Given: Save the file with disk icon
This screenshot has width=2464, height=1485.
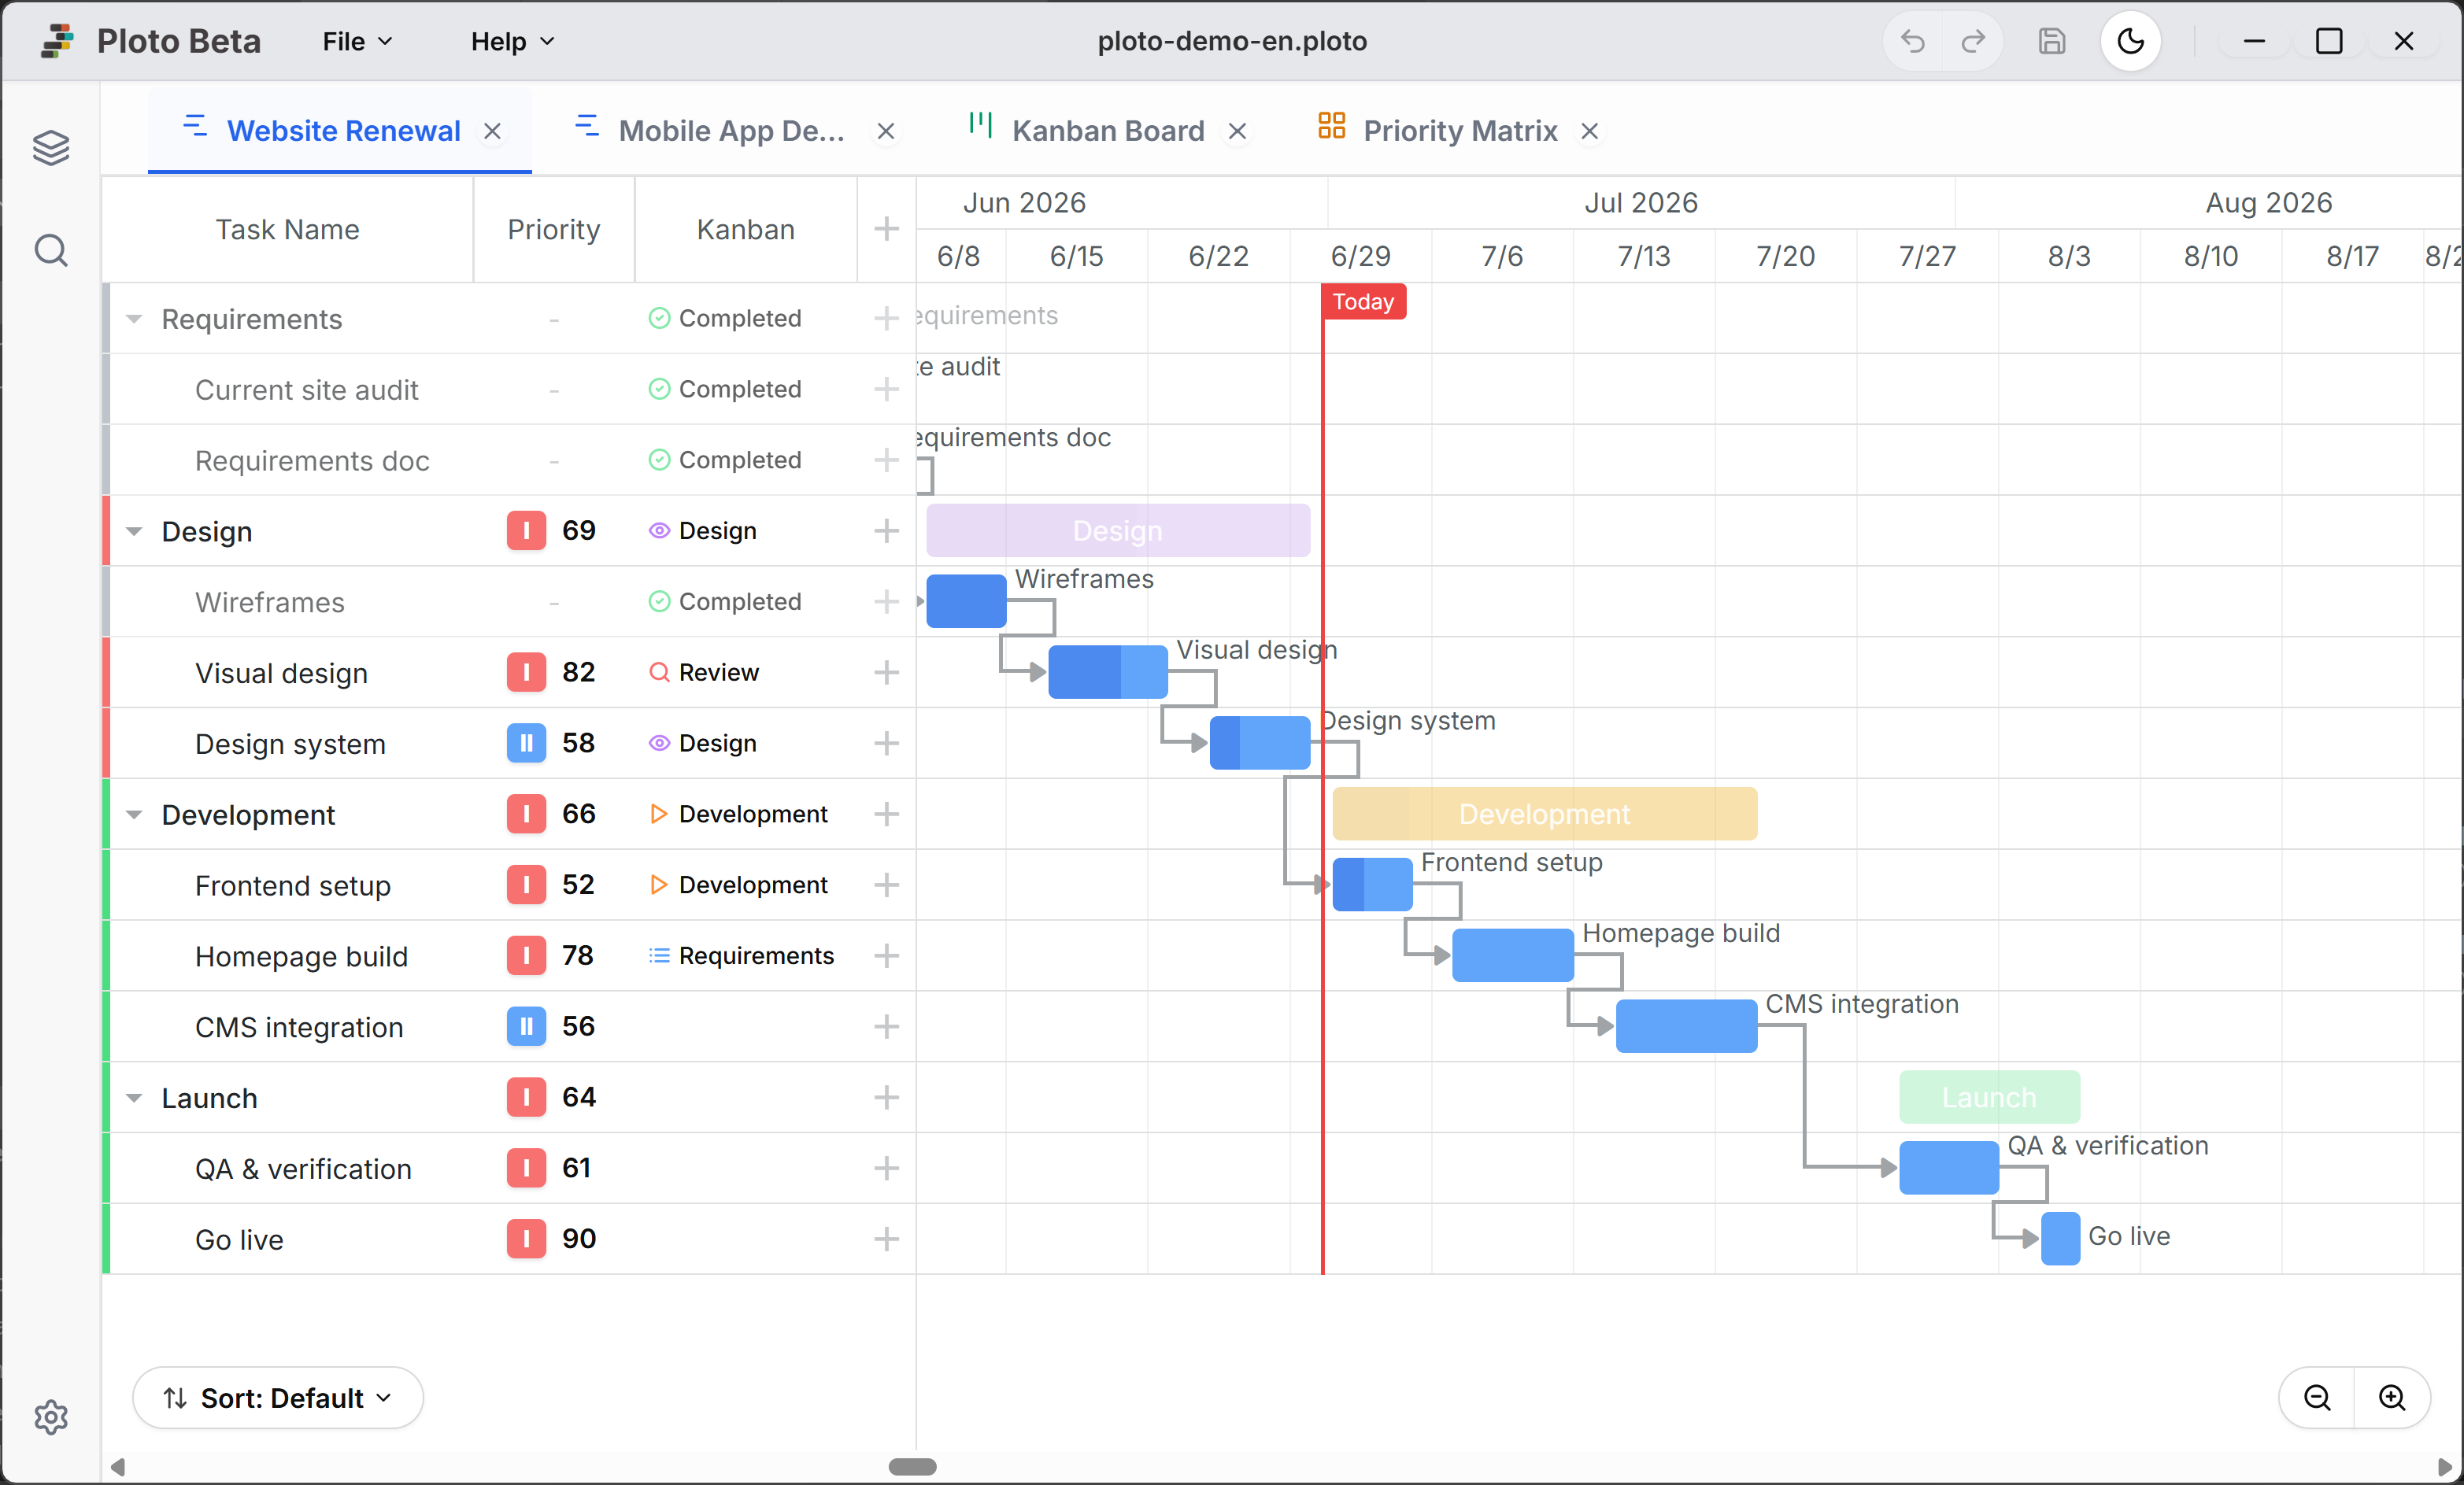Looking at the screenshot, I should 2052,41.
